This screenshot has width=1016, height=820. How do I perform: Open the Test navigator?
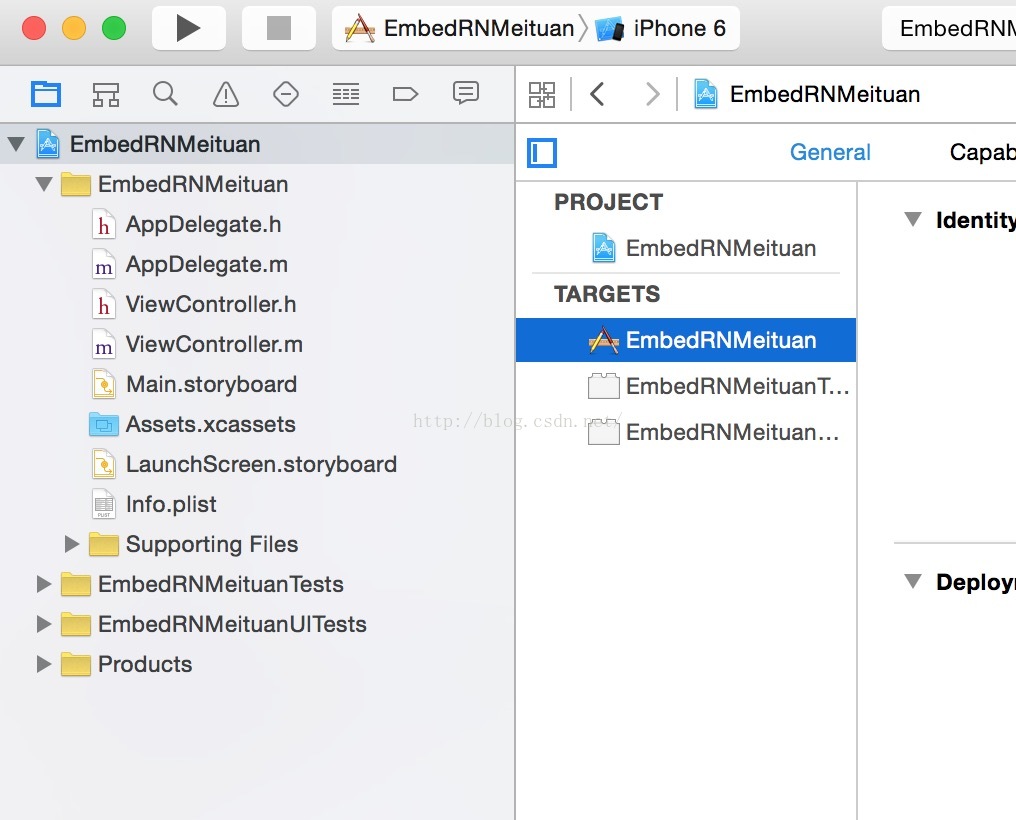(286, 95)
